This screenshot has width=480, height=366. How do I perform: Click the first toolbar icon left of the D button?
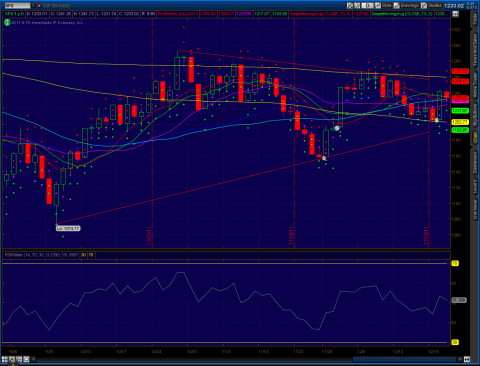coord(350,5)
